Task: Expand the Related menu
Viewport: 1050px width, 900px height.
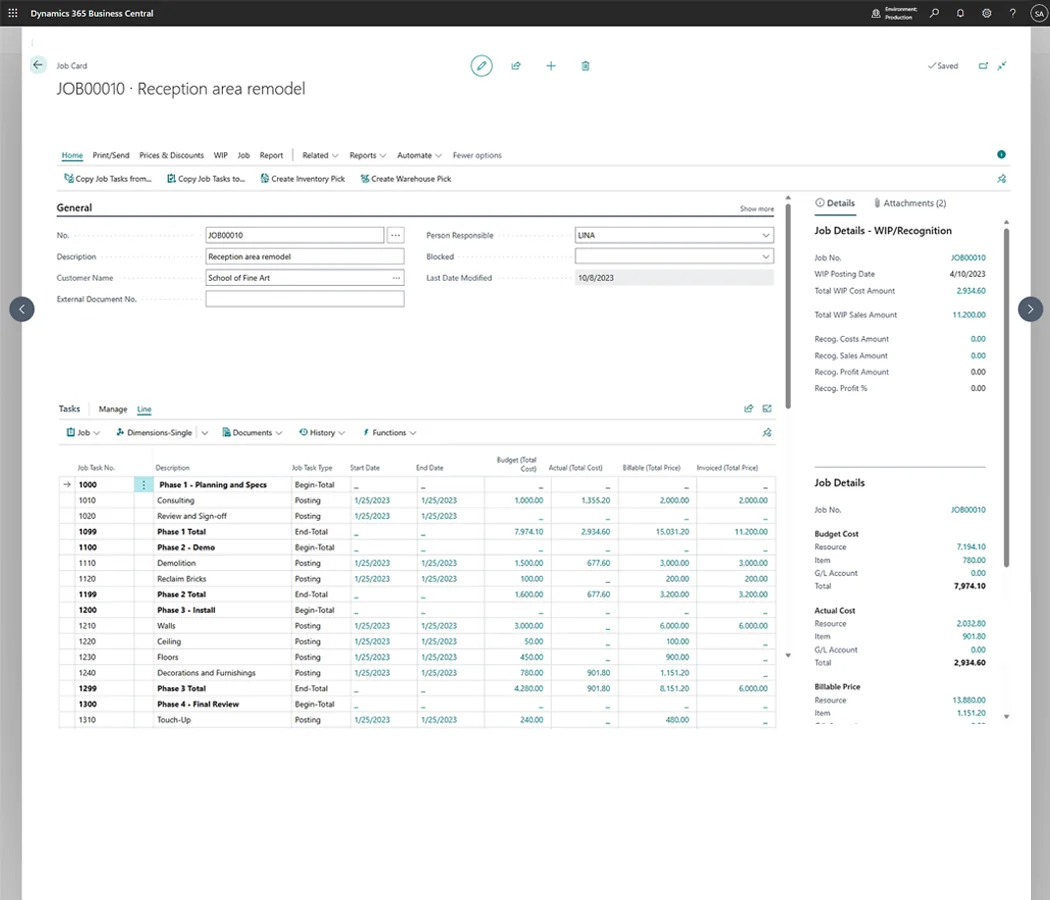Action: [x=320, y=155]
